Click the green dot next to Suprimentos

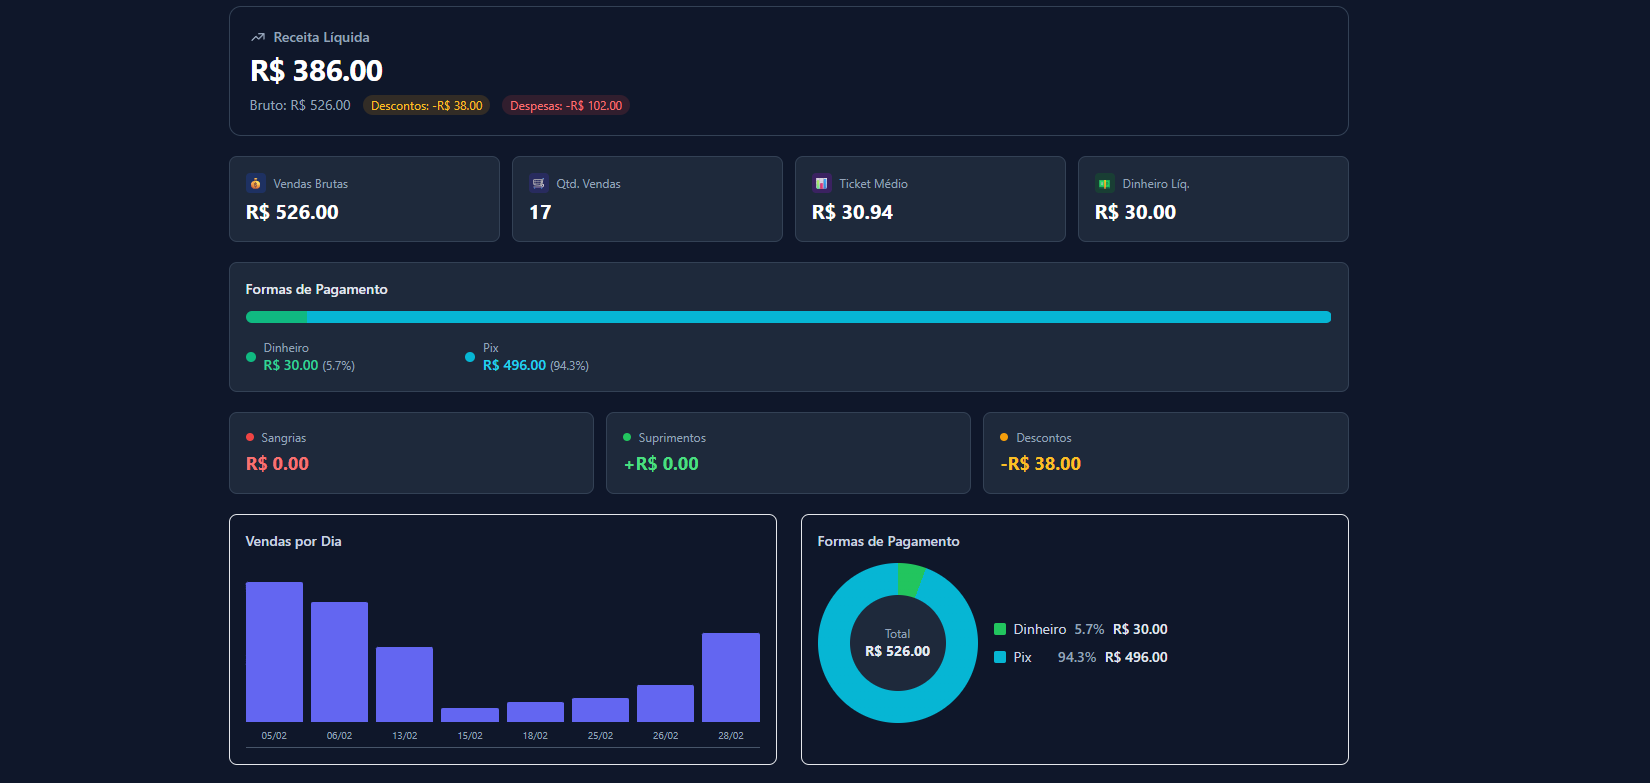(x=627, y=437)
